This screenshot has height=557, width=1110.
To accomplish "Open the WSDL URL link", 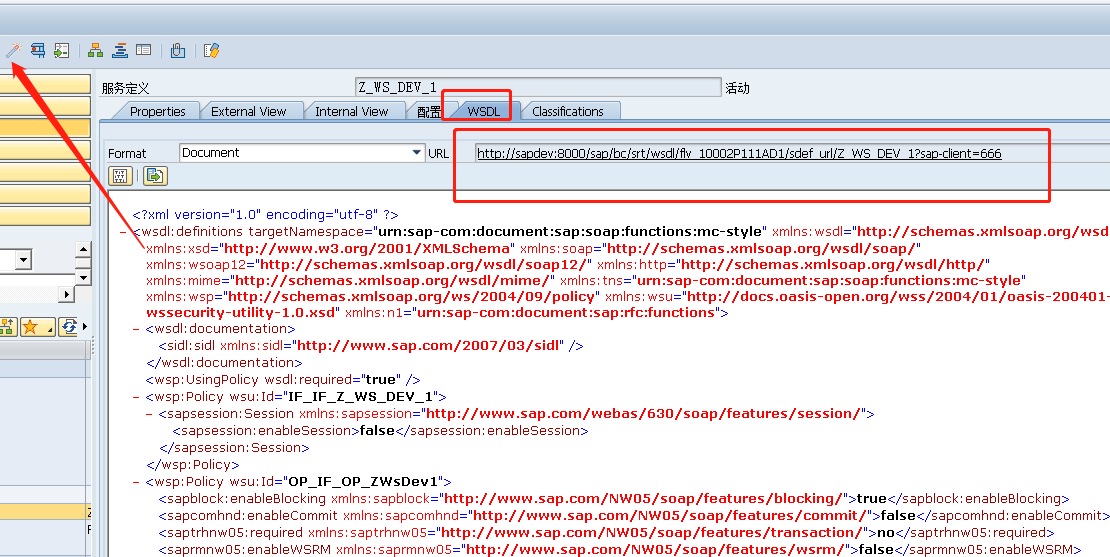I will point(738,154).
